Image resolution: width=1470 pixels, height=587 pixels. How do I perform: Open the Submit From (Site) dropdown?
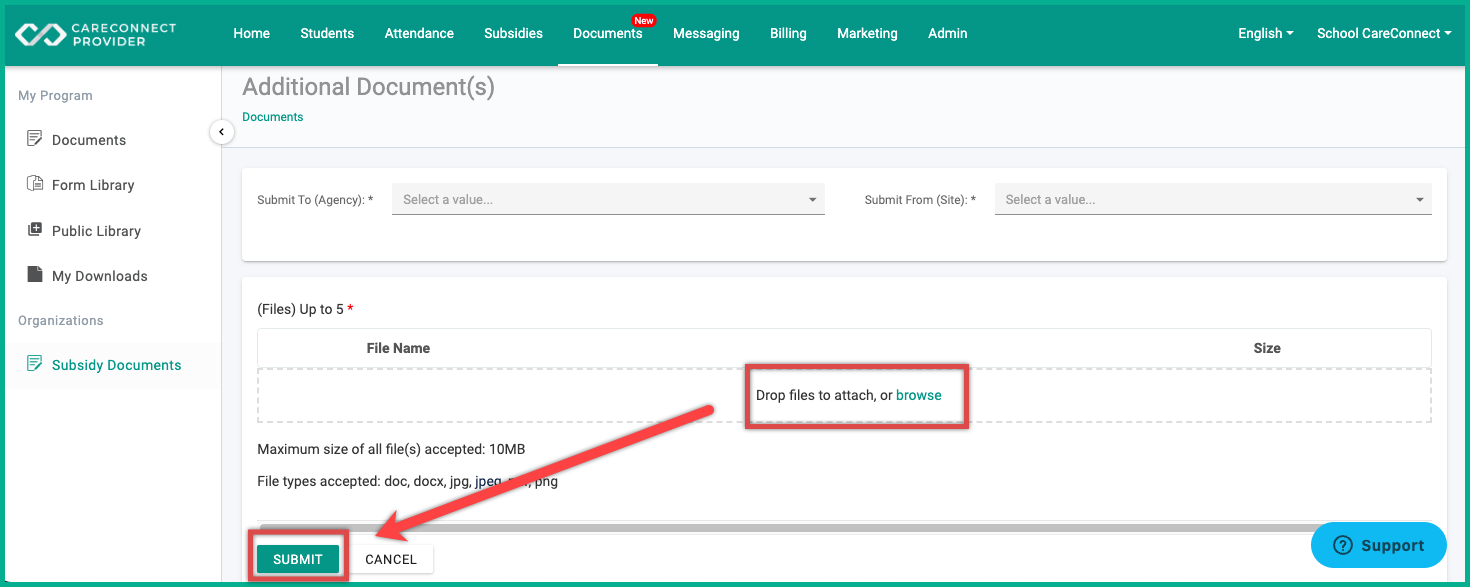click(x=1213, y=199)
